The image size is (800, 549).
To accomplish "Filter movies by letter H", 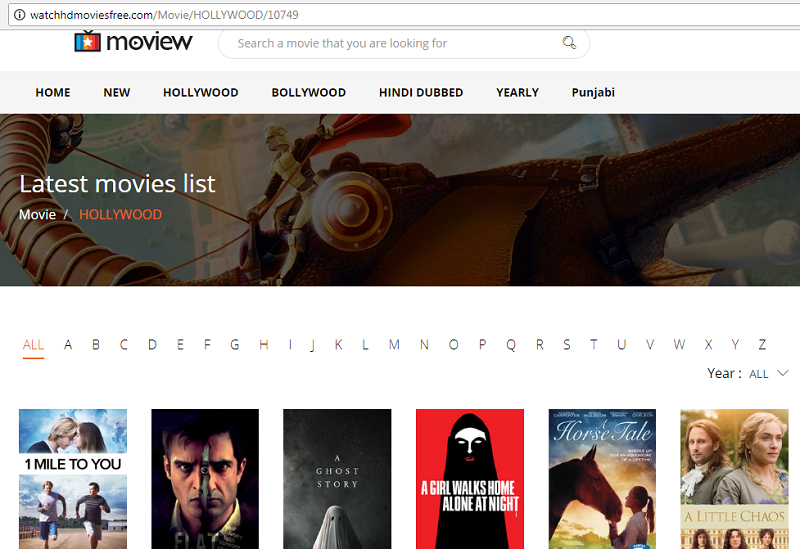I will [264, 345].
